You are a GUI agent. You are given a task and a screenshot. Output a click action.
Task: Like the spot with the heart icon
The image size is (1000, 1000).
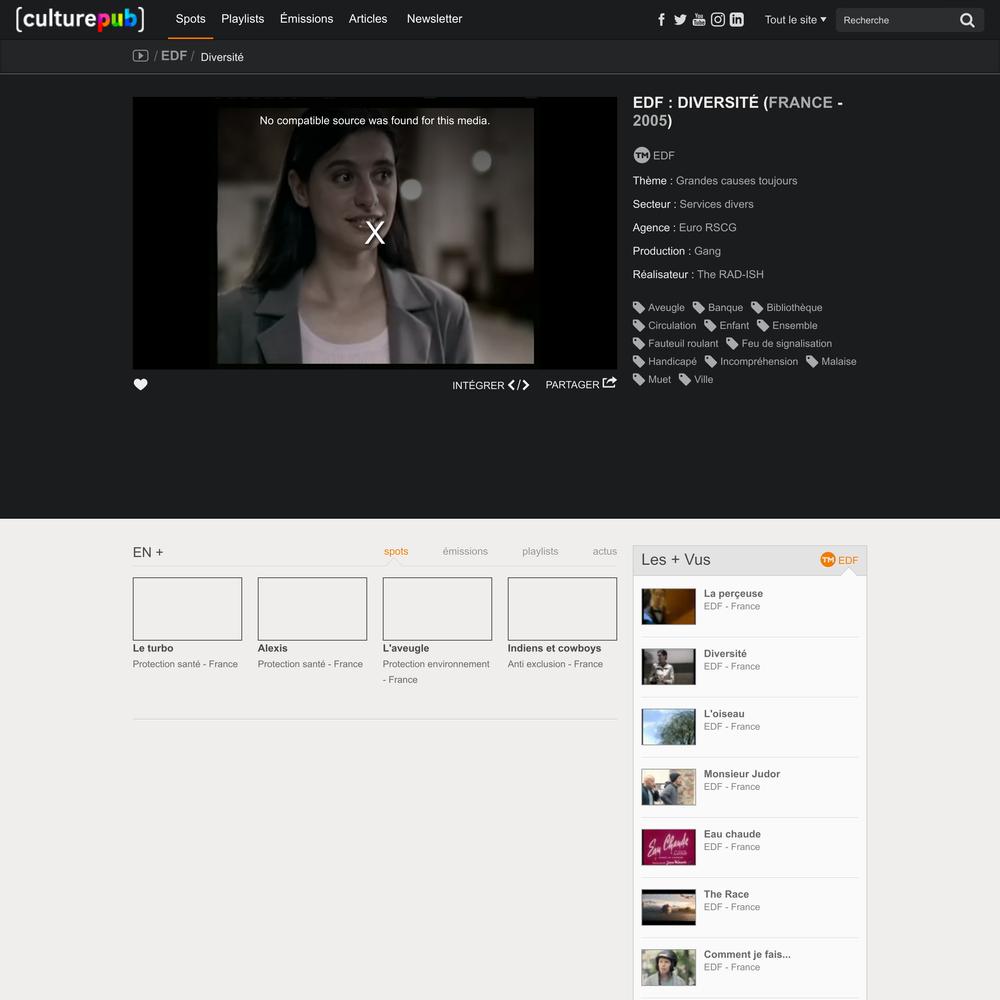point(140,384)
